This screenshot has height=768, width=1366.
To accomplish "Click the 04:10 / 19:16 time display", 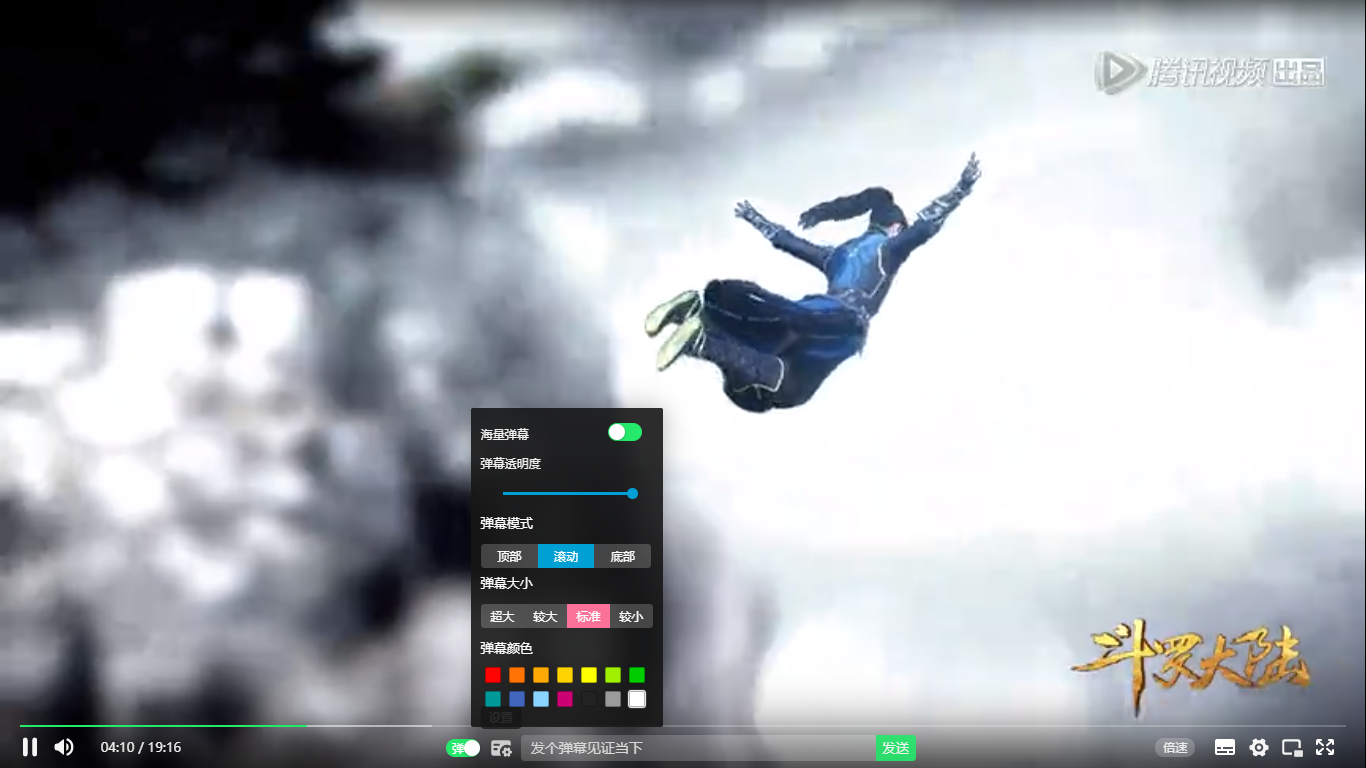I will [141, 747].
